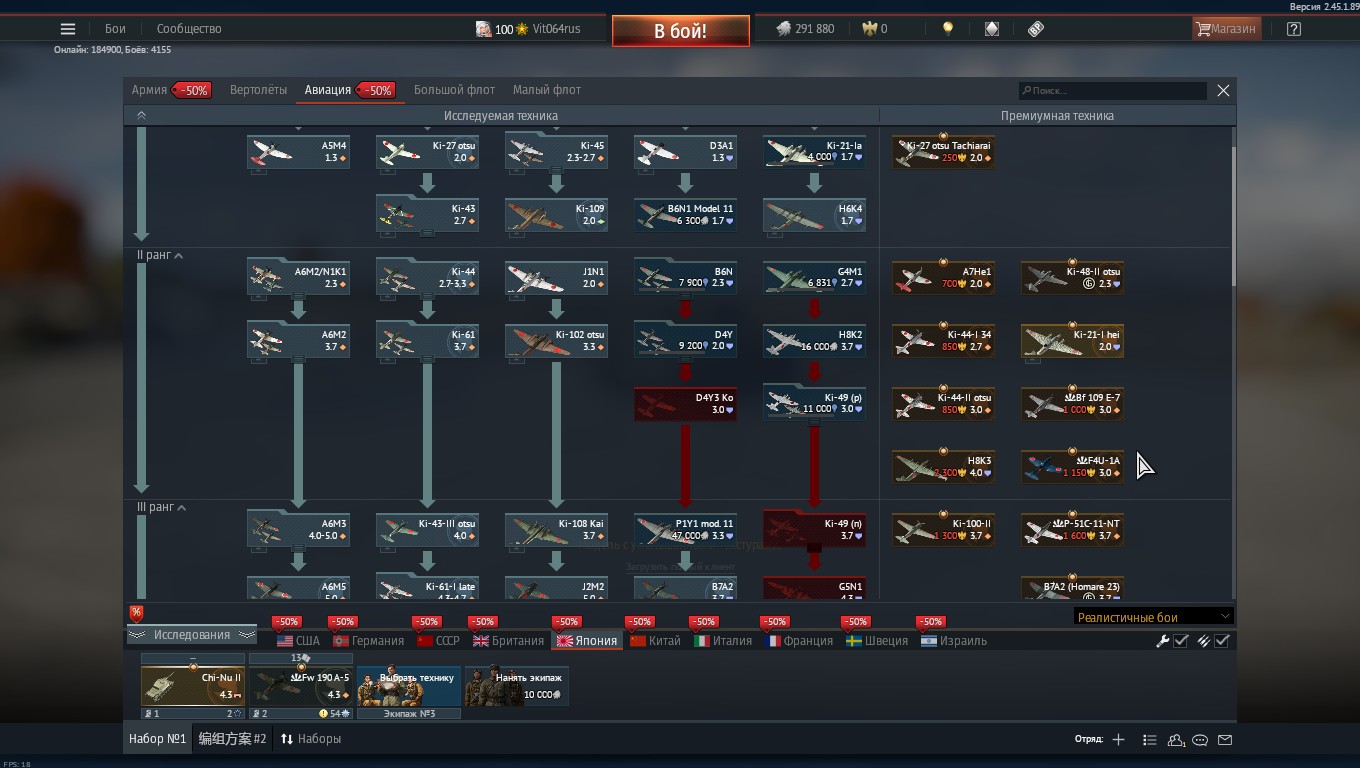Select the СССР nation tab
Viewport: 1360px width, 768px height.
(438, 641)
